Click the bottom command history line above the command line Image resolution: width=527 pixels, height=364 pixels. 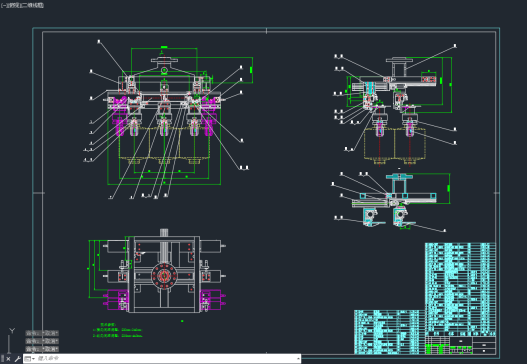click(42, 349)
